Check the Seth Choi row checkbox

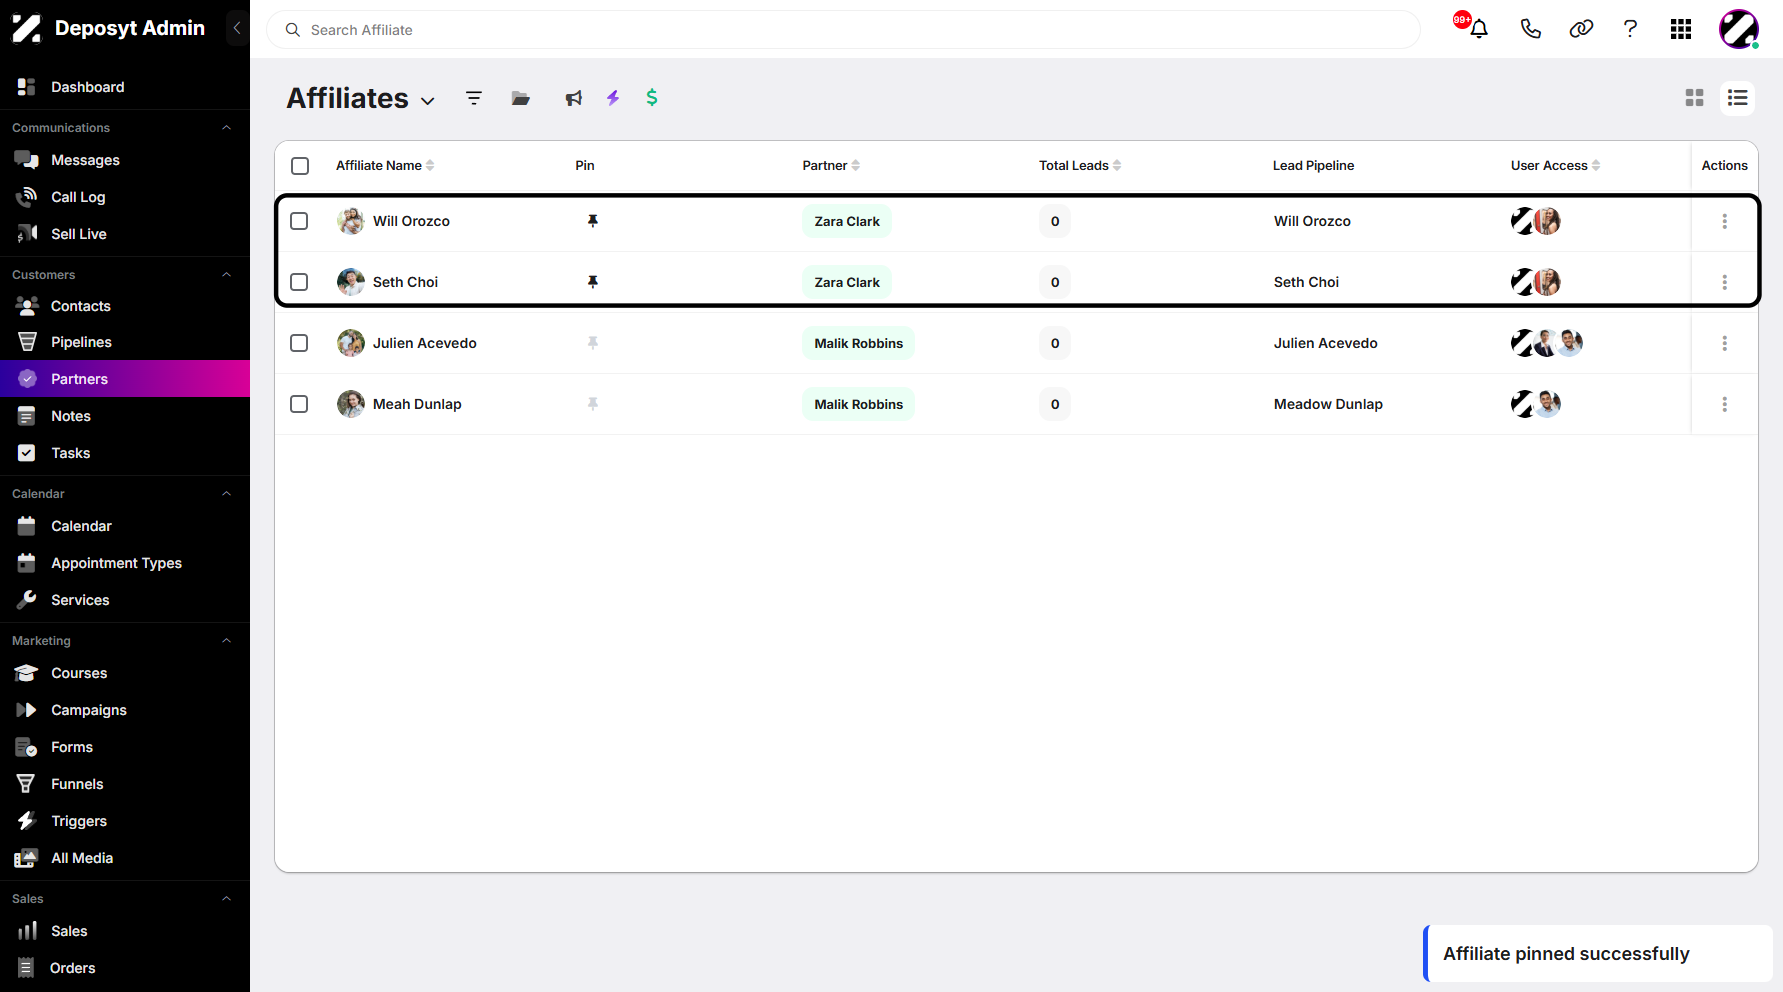299,282
